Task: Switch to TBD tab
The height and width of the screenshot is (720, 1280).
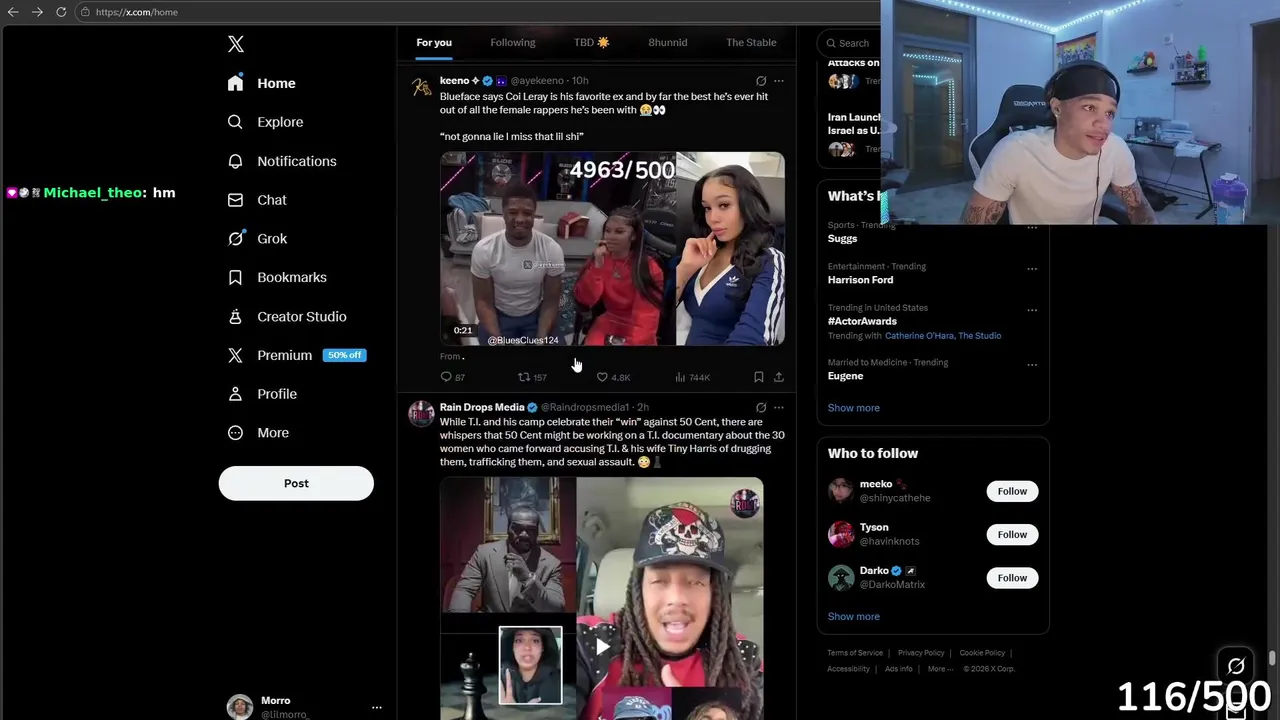Action: pos(591,43)
